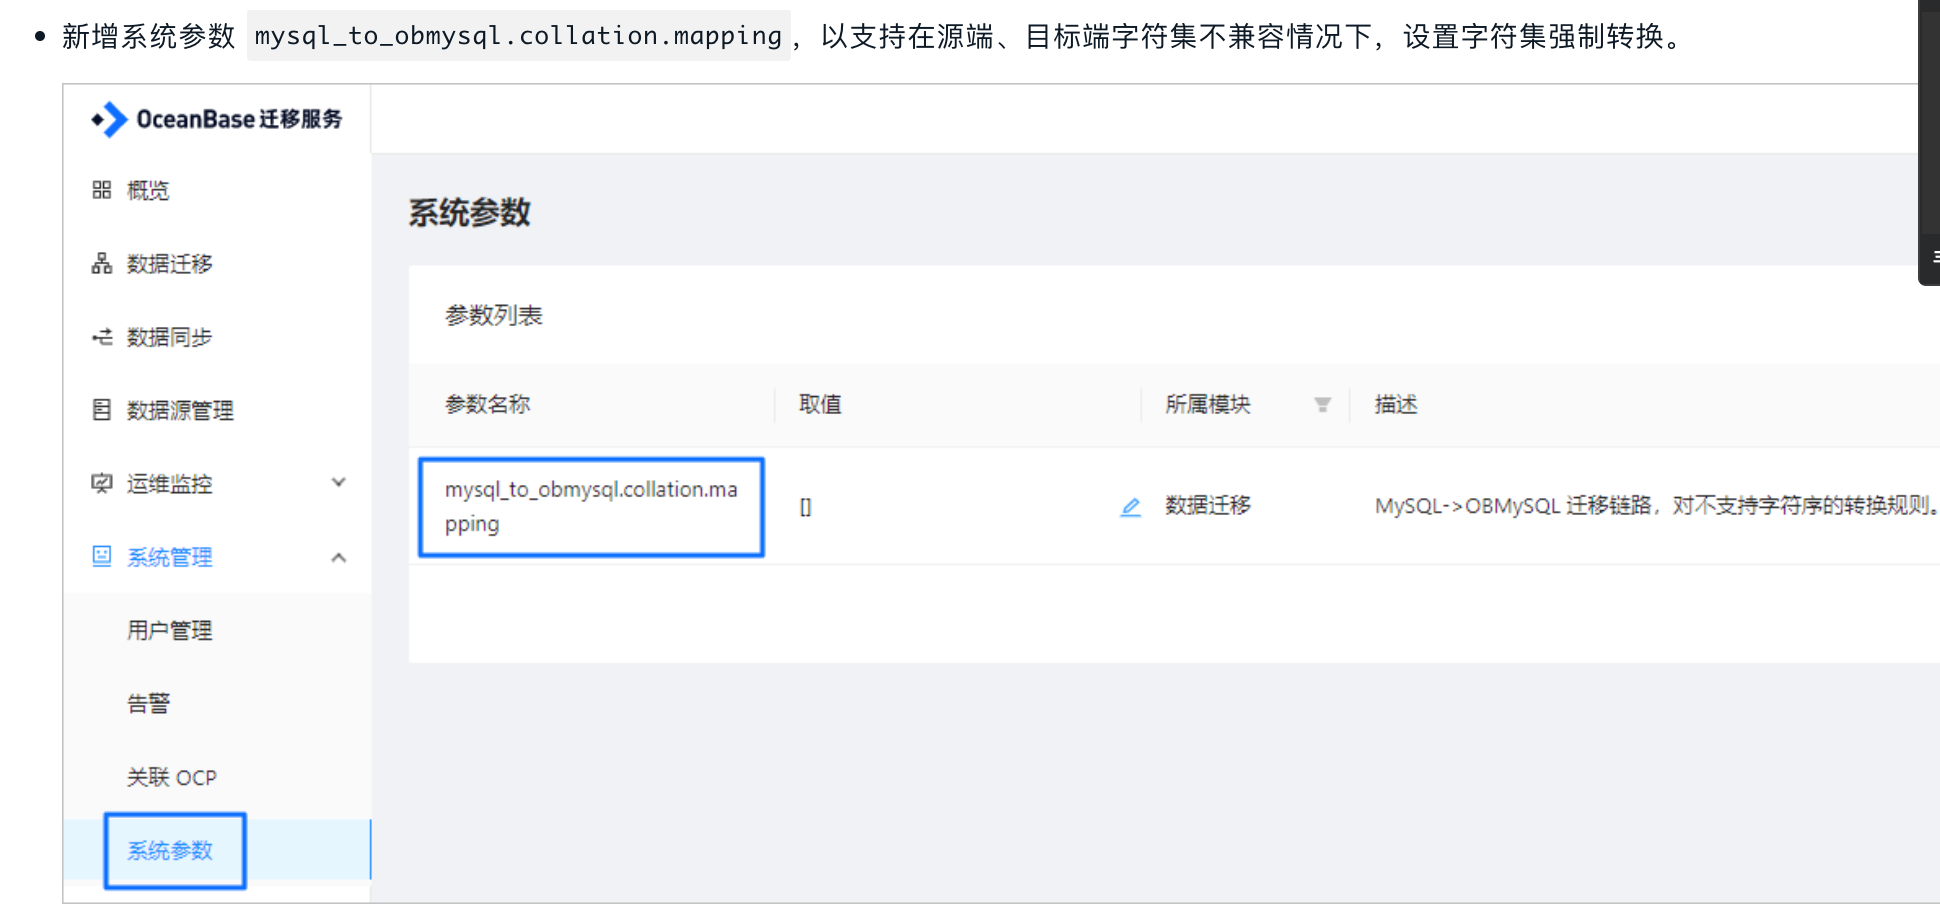Go to 数据同步 page

point(169,337)
